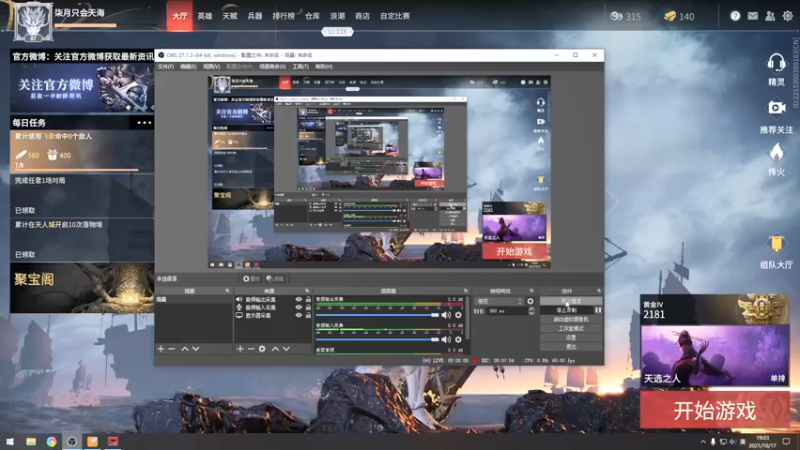800x450 pixels.
Task: Remove the selected OBS scene
Action: (171, 349)
